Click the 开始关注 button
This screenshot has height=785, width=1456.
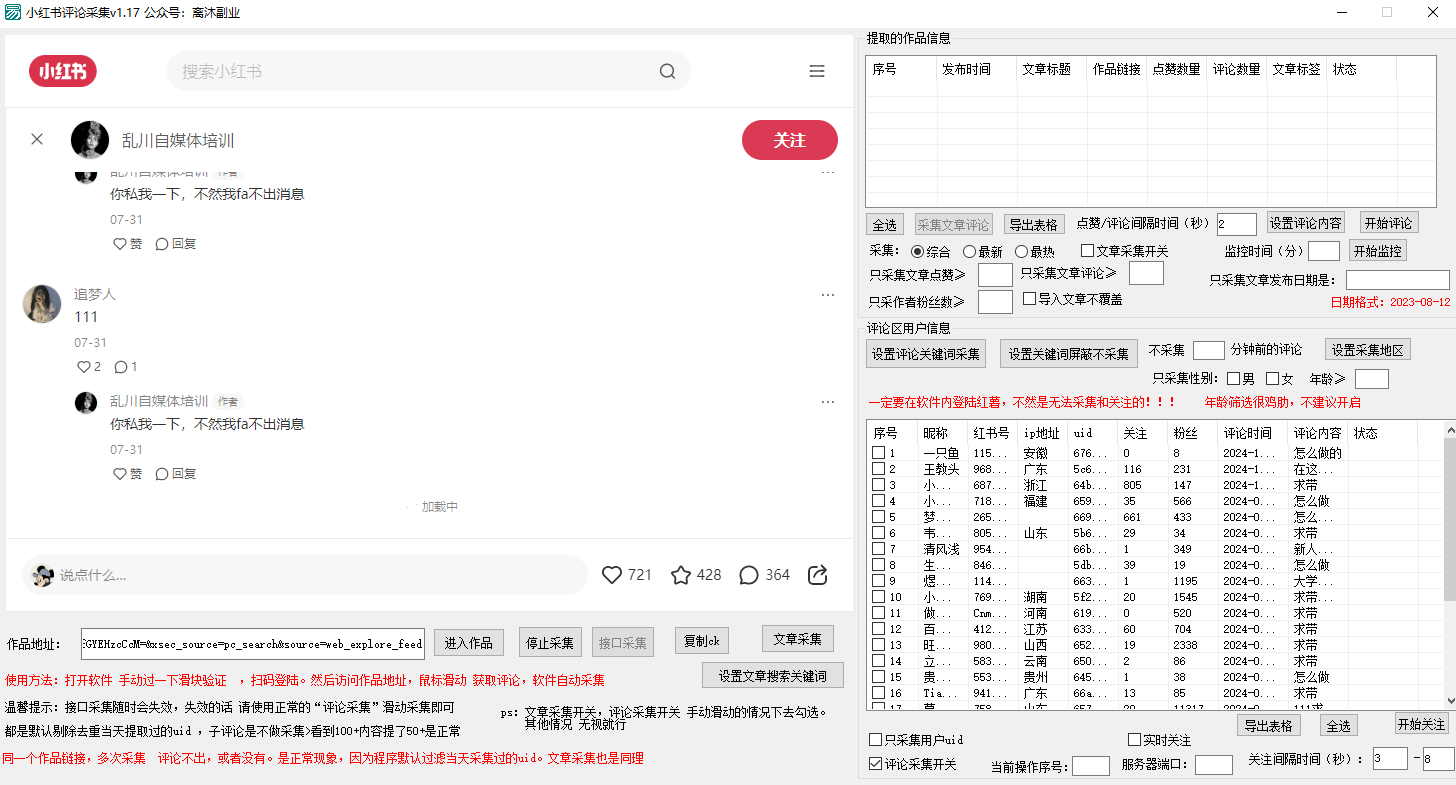click(1421, 724)
